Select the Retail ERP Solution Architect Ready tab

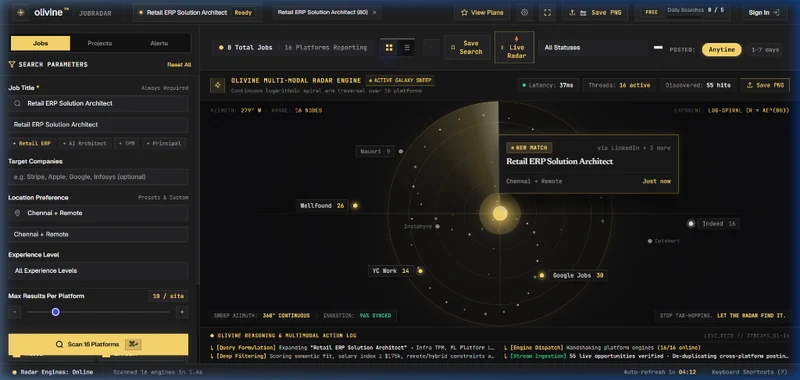click(x=197, y=13)
